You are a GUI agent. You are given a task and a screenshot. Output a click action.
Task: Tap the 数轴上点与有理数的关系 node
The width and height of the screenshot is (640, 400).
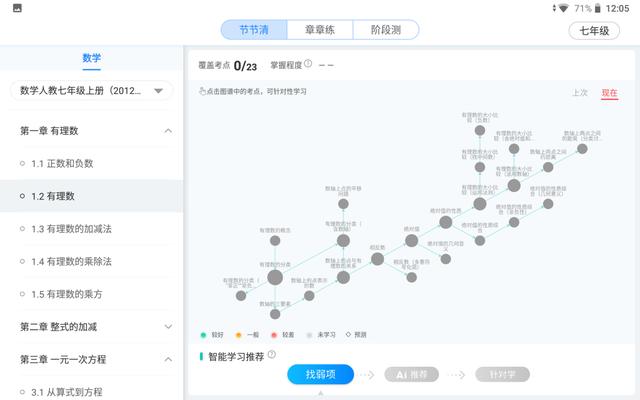pyautogui.click(x=343, y=278)
